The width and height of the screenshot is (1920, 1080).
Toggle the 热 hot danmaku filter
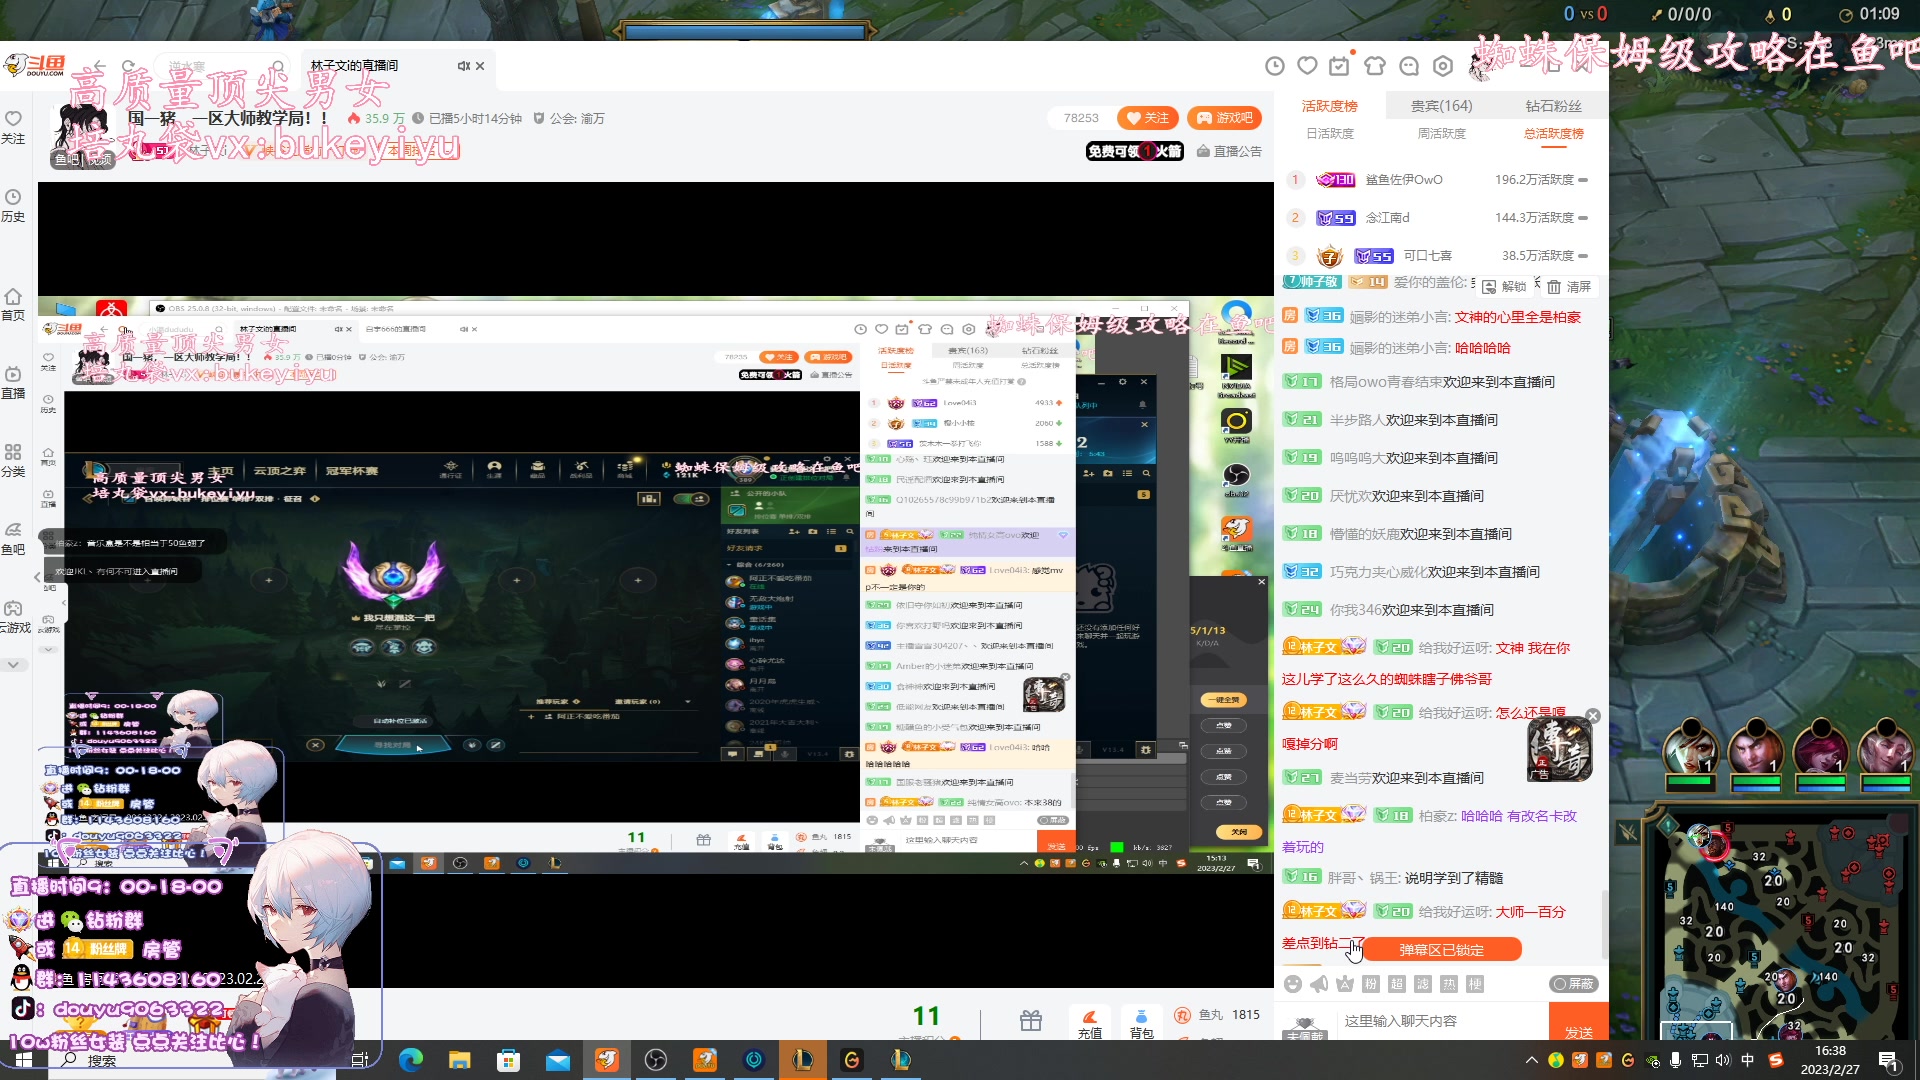(1449, 984)
